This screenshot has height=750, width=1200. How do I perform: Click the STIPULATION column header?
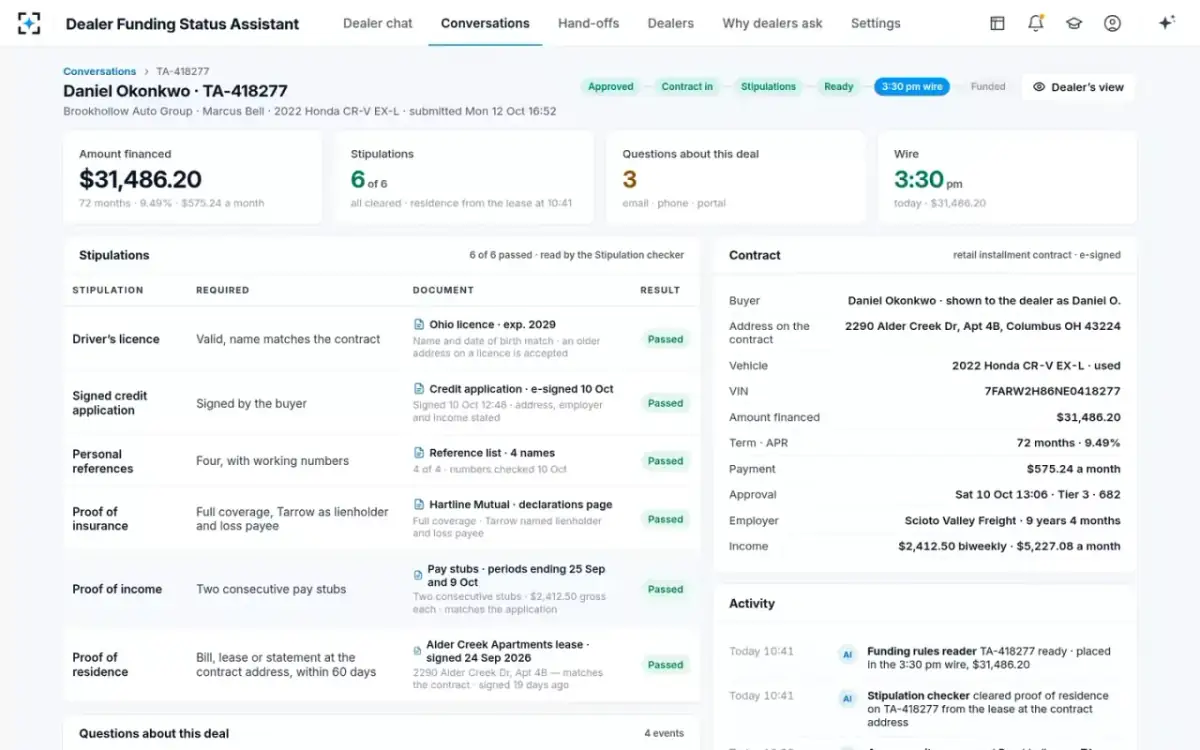coord(108,290)
